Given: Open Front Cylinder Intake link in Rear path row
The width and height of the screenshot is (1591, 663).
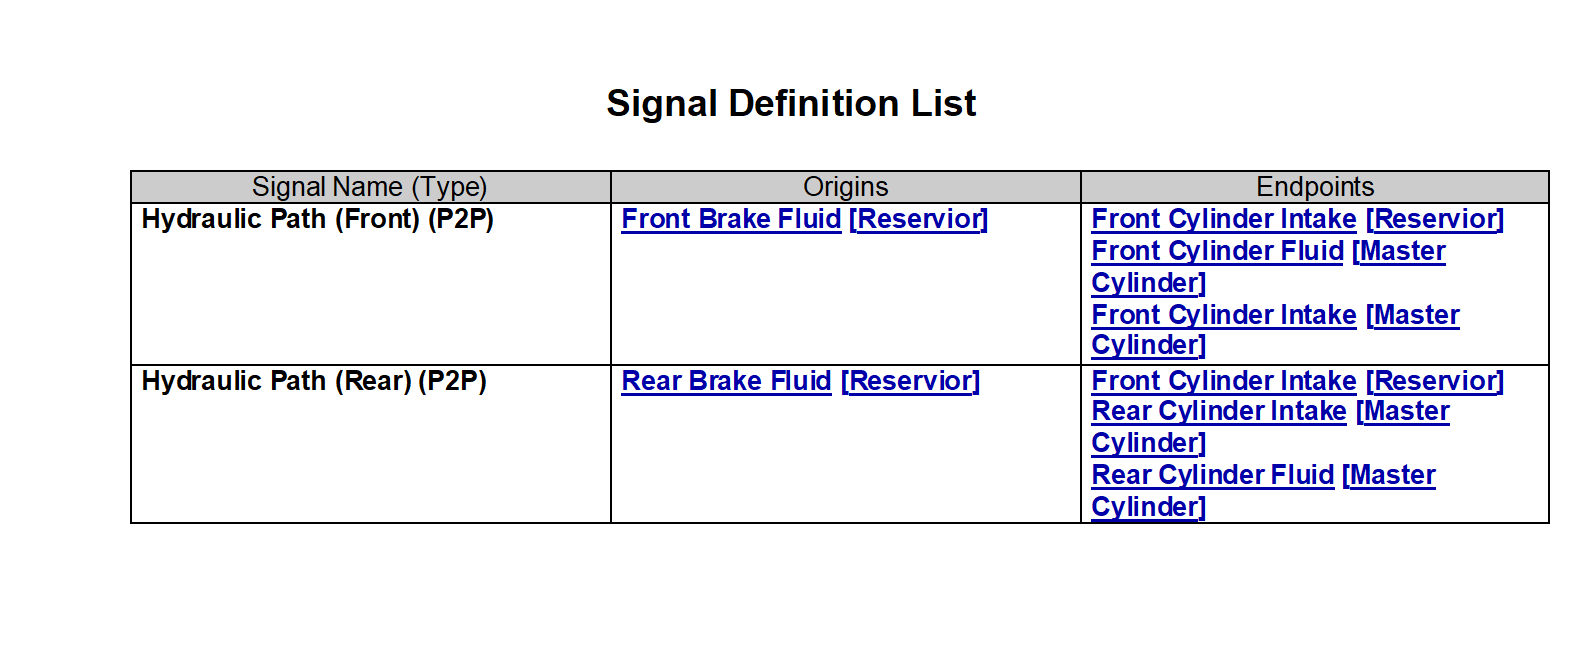Looking at the screenshot, I should pyautogui.click(x=1224, y=381).
